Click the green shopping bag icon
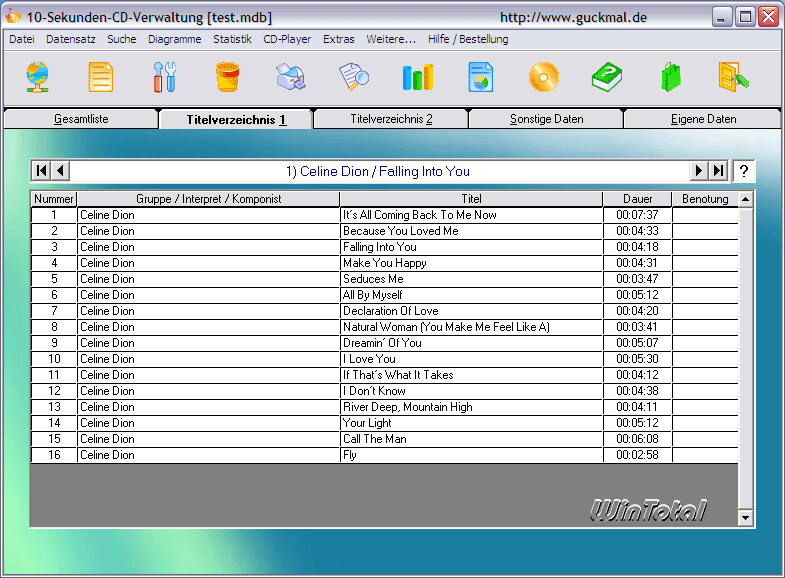Screen dimensions: 785x578 pyautogui.click(x=671, y=77)
